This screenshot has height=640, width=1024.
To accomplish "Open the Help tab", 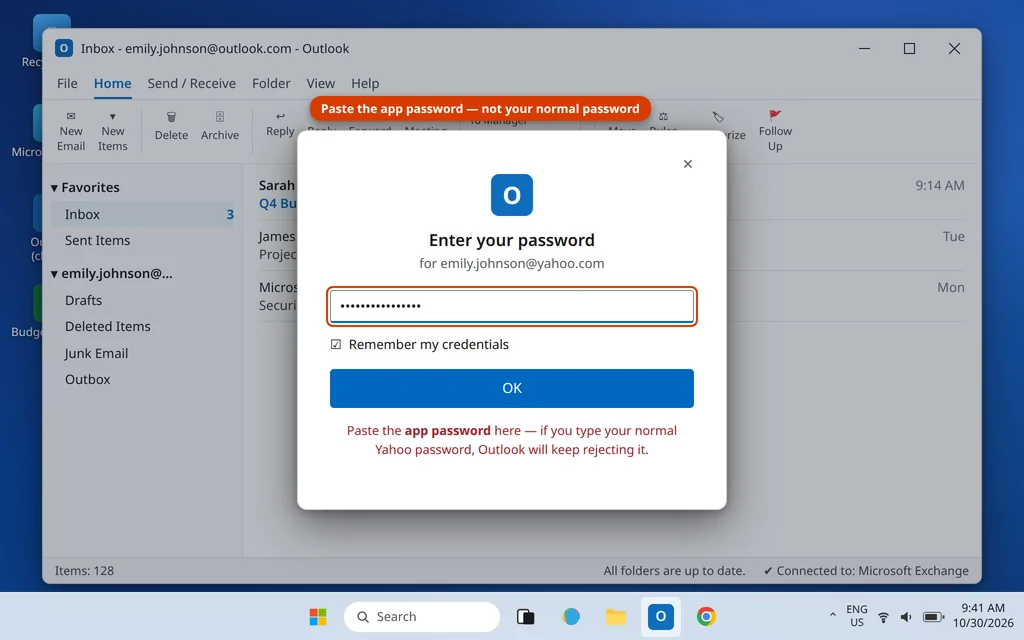I will coord(365,84).
